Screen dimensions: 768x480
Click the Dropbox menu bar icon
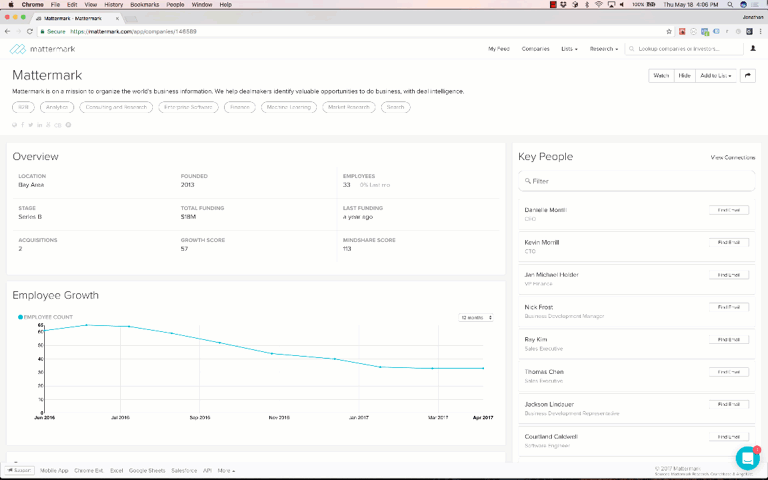(x=564, y=4)
